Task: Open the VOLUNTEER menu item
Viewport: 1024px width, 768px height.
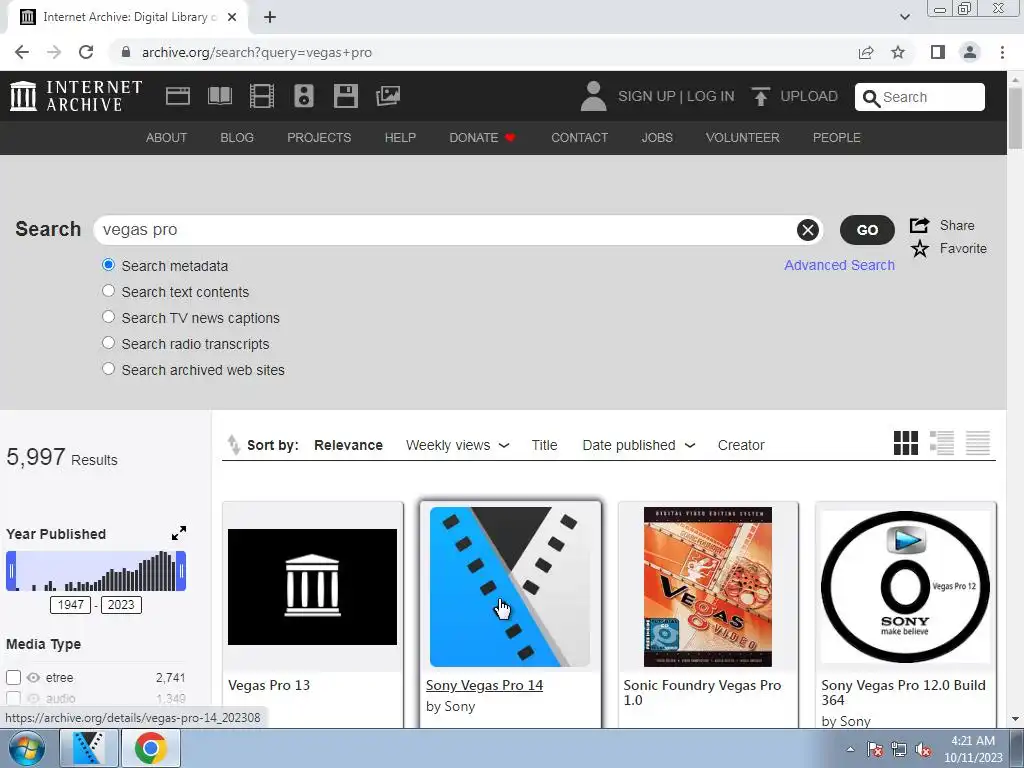Action: coord(743,138)
